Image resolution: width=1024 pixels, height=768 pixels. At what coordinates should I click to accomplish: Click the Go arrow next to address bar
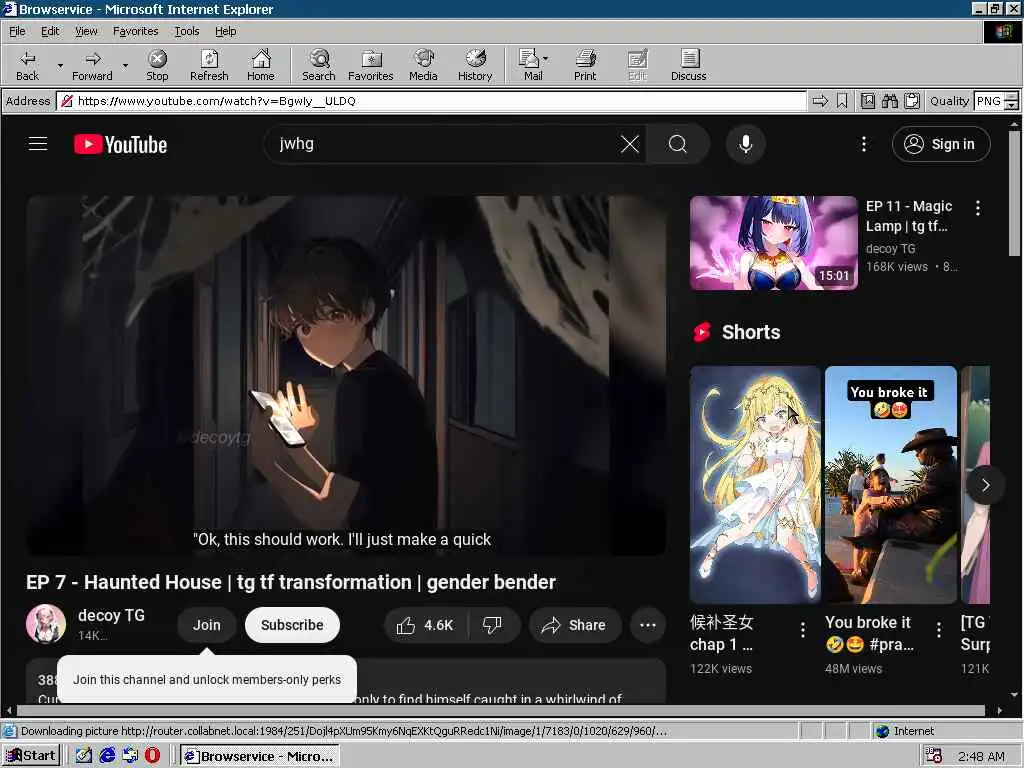(820, 101)
